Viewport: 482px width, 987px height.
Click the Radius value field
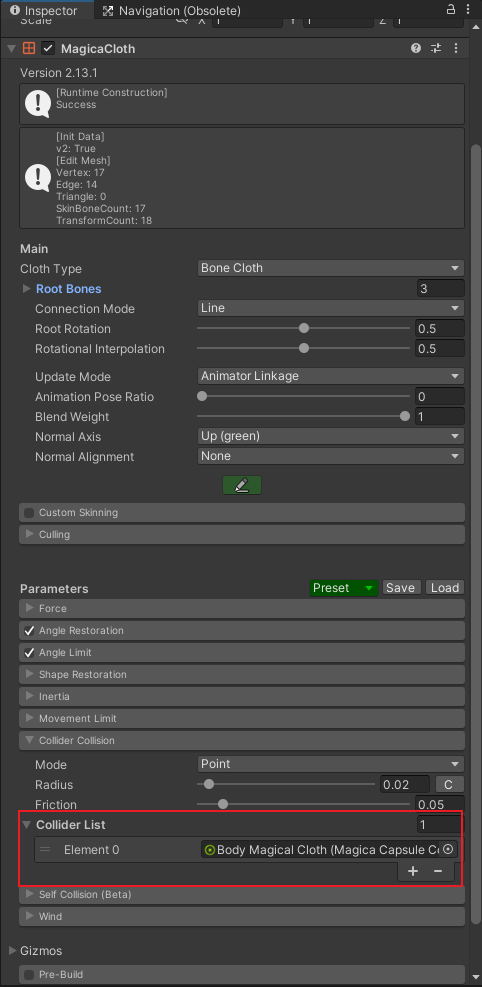pyautogui.click(x=405, y=784)
